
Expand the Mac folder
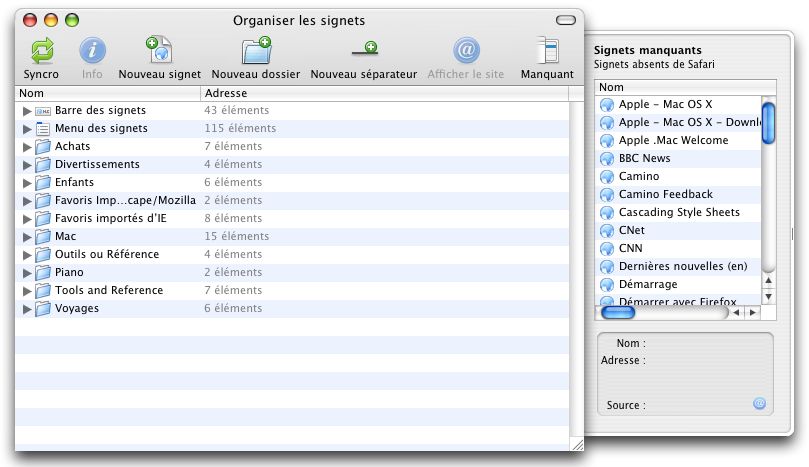tap(27, 237)
